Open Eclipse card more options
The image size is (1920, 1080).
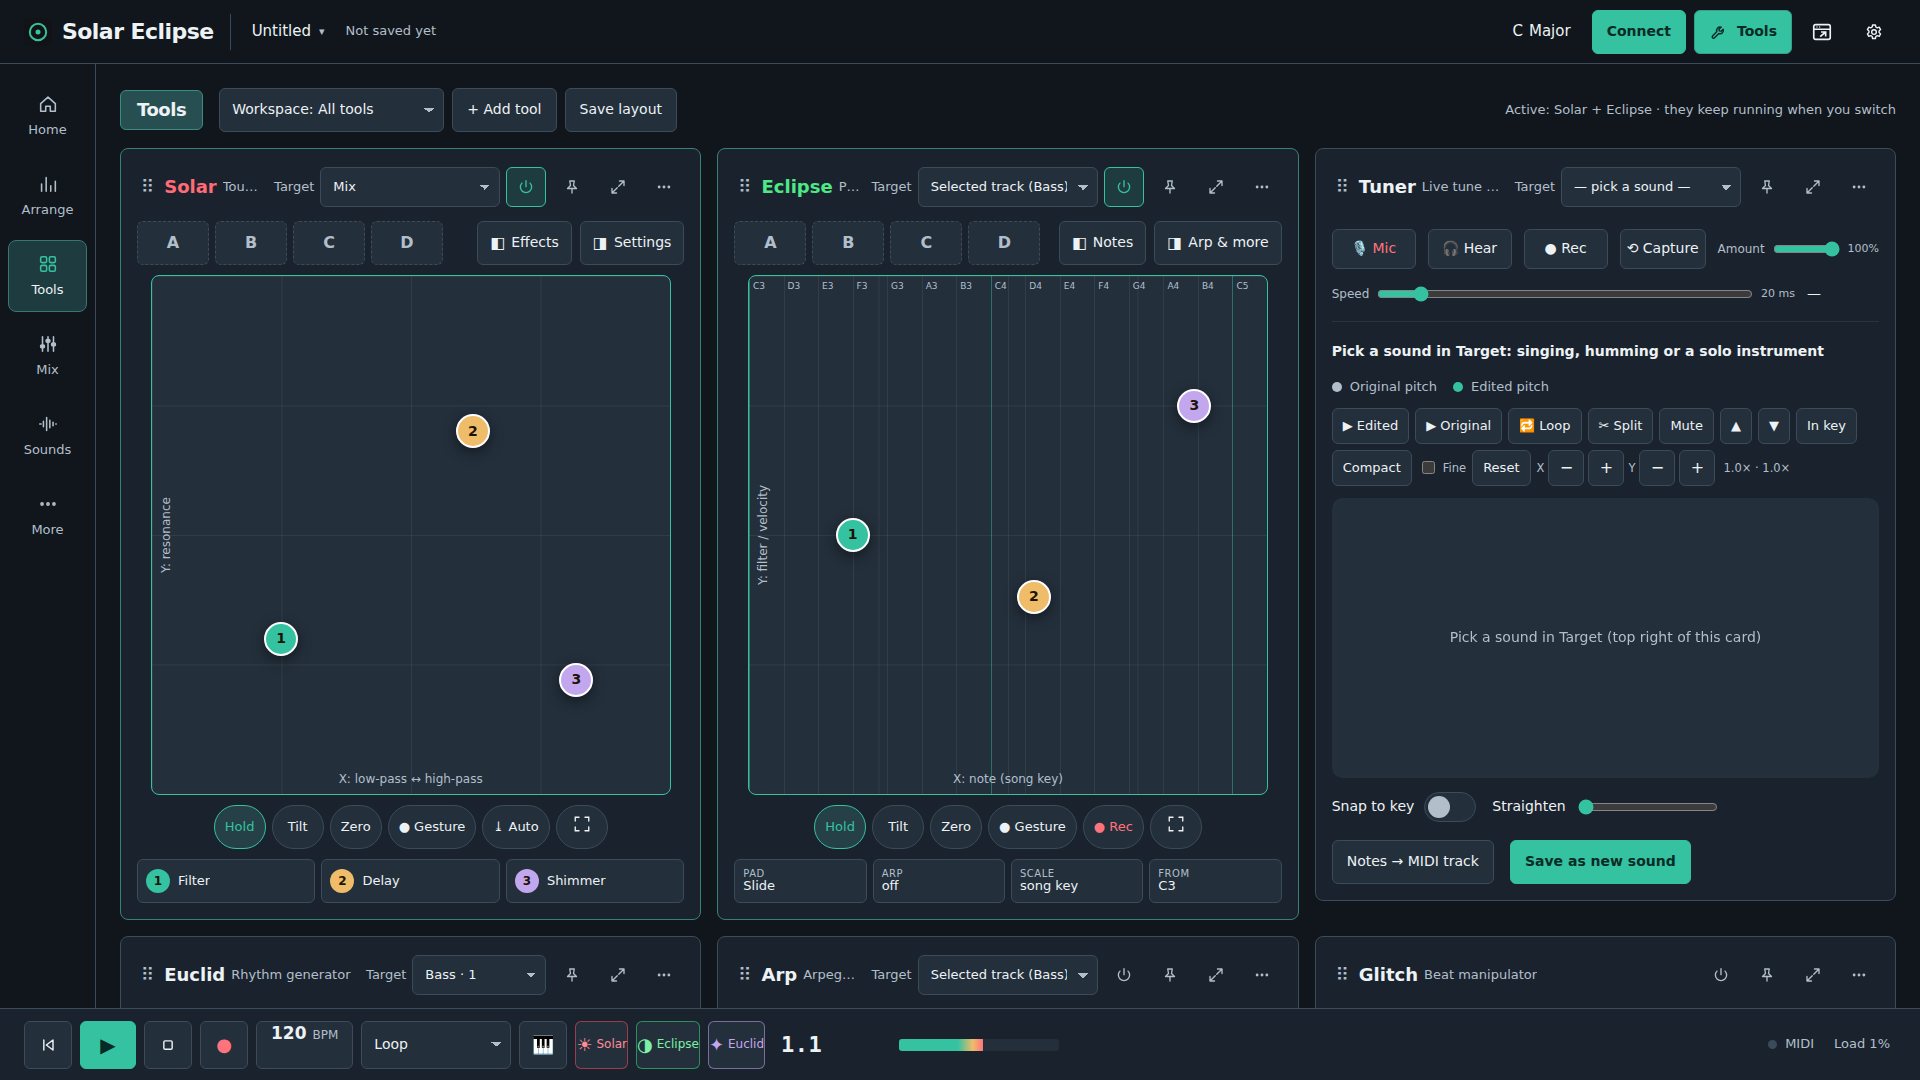pyautogui.click(x=1262, y=187)
